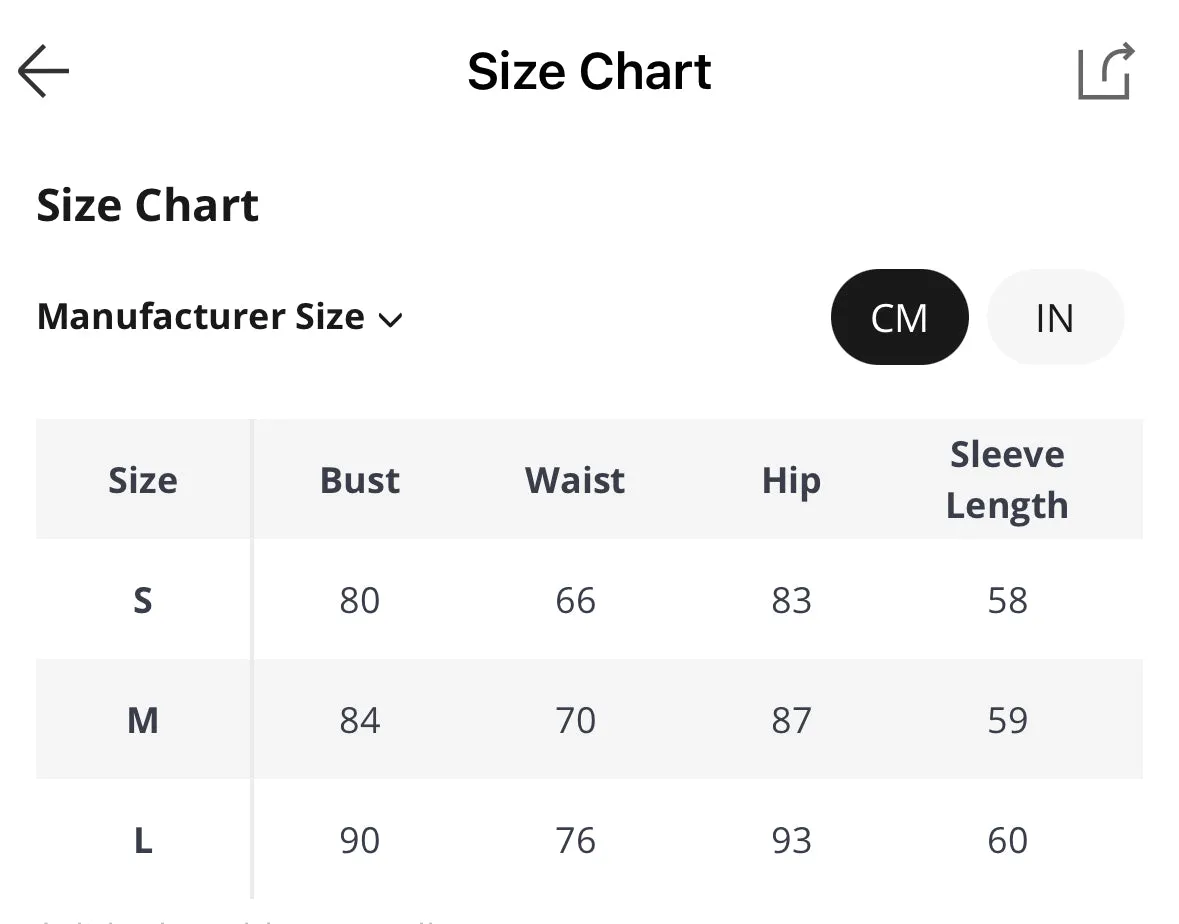Select the Bust column header
1179x924 pixels.
coord(359,480)
